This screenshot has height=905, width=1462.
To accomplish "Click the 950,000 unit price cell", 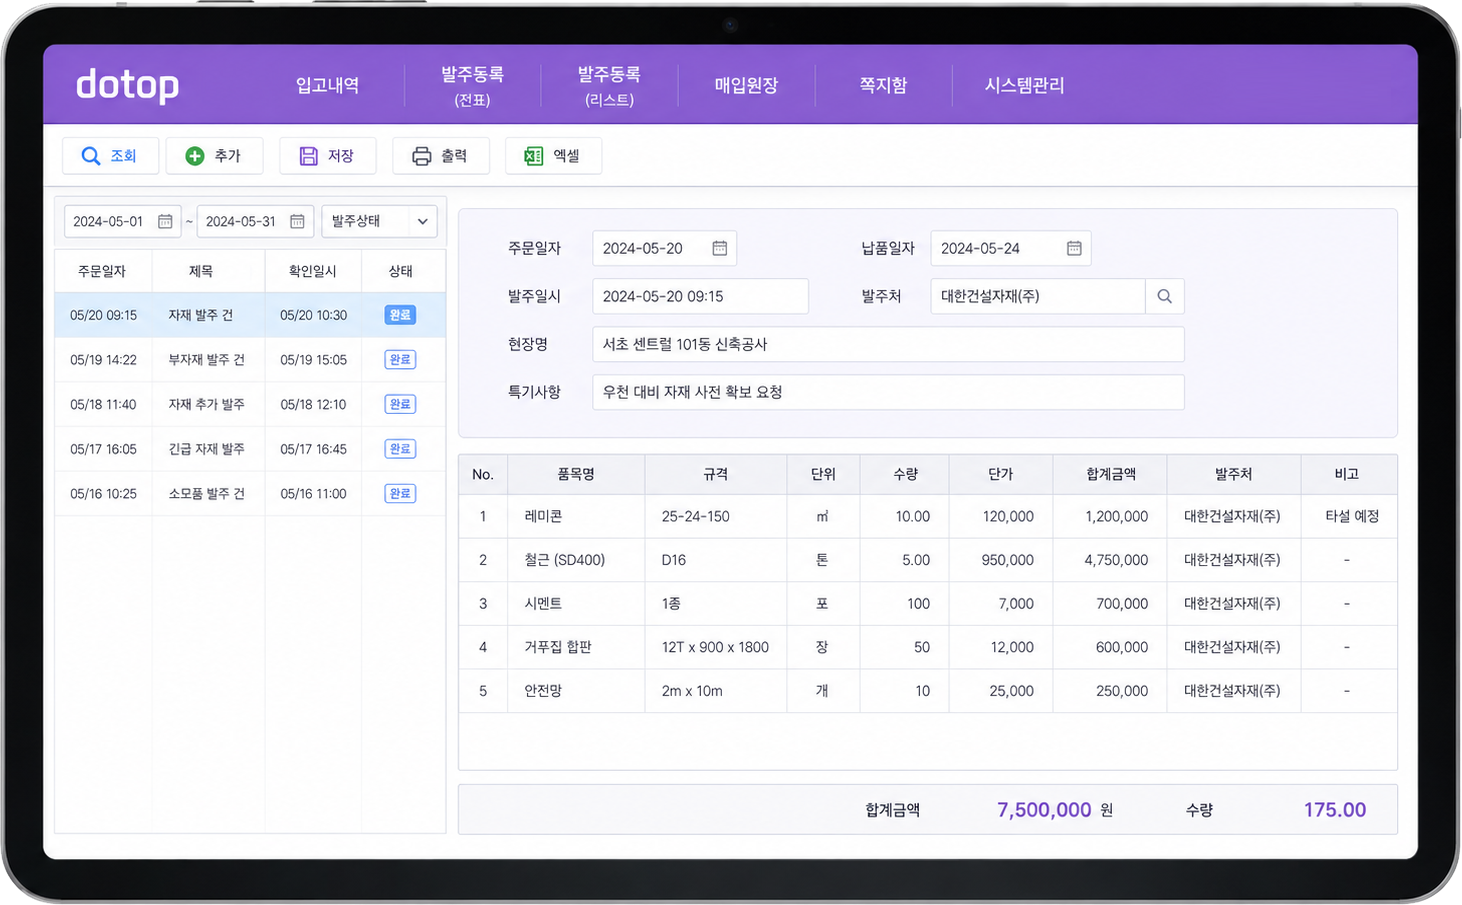I will 1001,560.
